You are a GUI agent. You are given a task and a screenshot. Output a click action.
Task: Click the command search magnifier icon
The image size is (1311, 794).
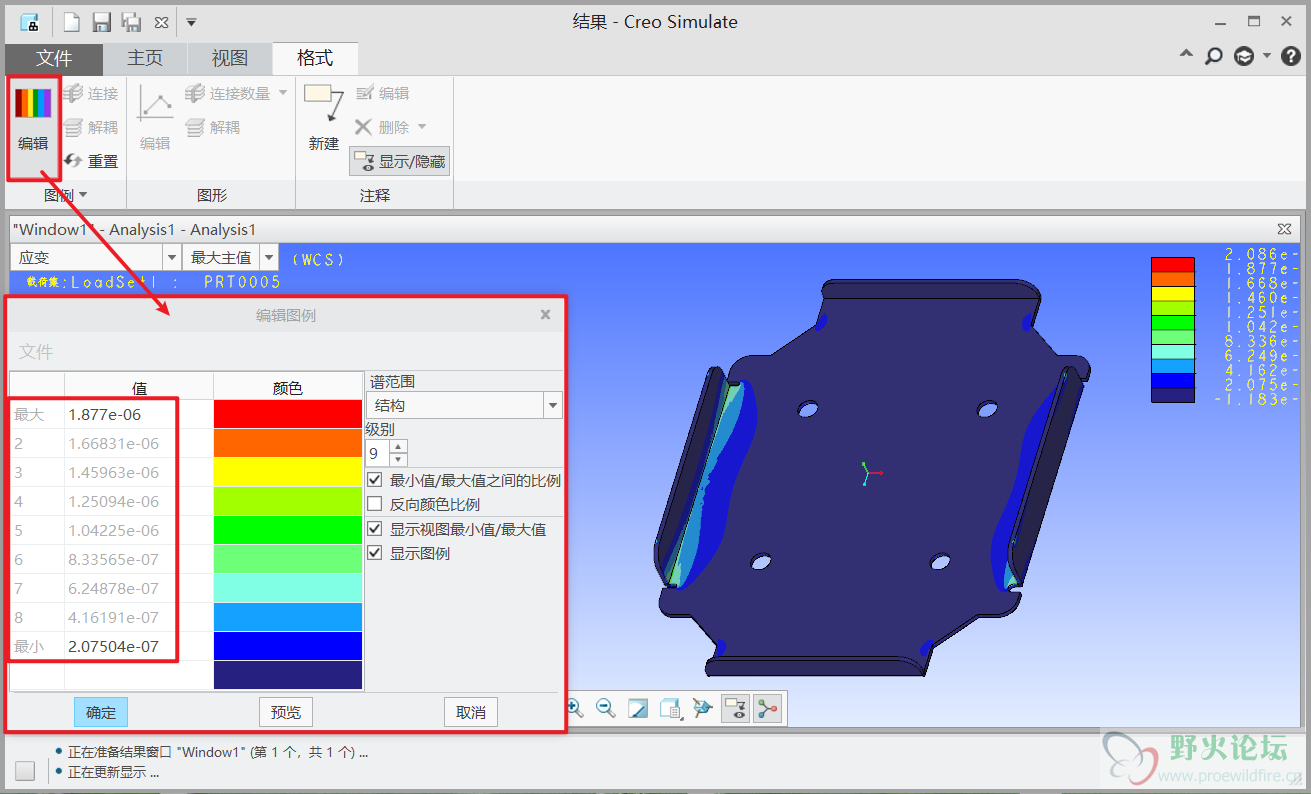click(1214, 56)
